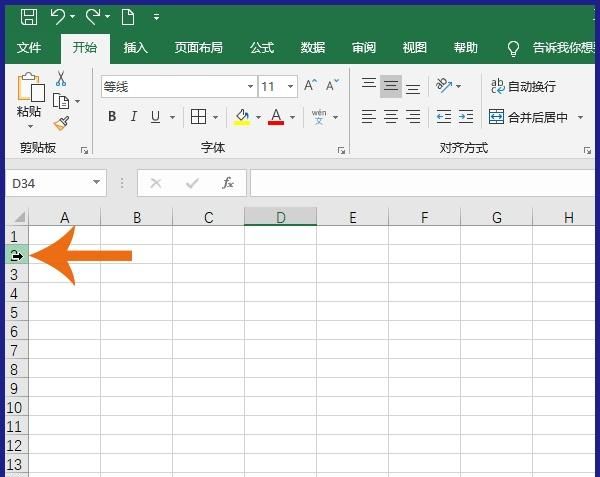The image size is (600, 477).
Task: Open the font color dropdown arrow
Action: (x=292, y=117)
